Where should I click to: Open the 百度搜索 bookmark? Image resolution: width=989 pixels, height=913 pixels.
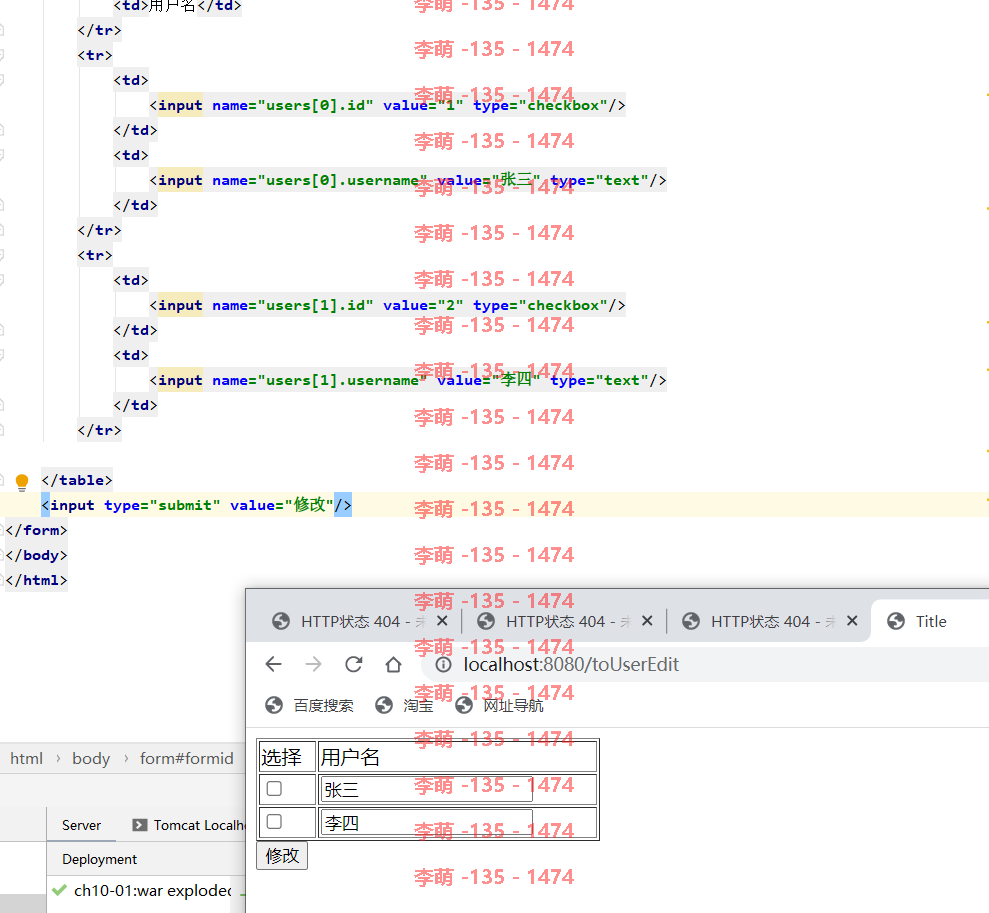(x=309, y=706)
